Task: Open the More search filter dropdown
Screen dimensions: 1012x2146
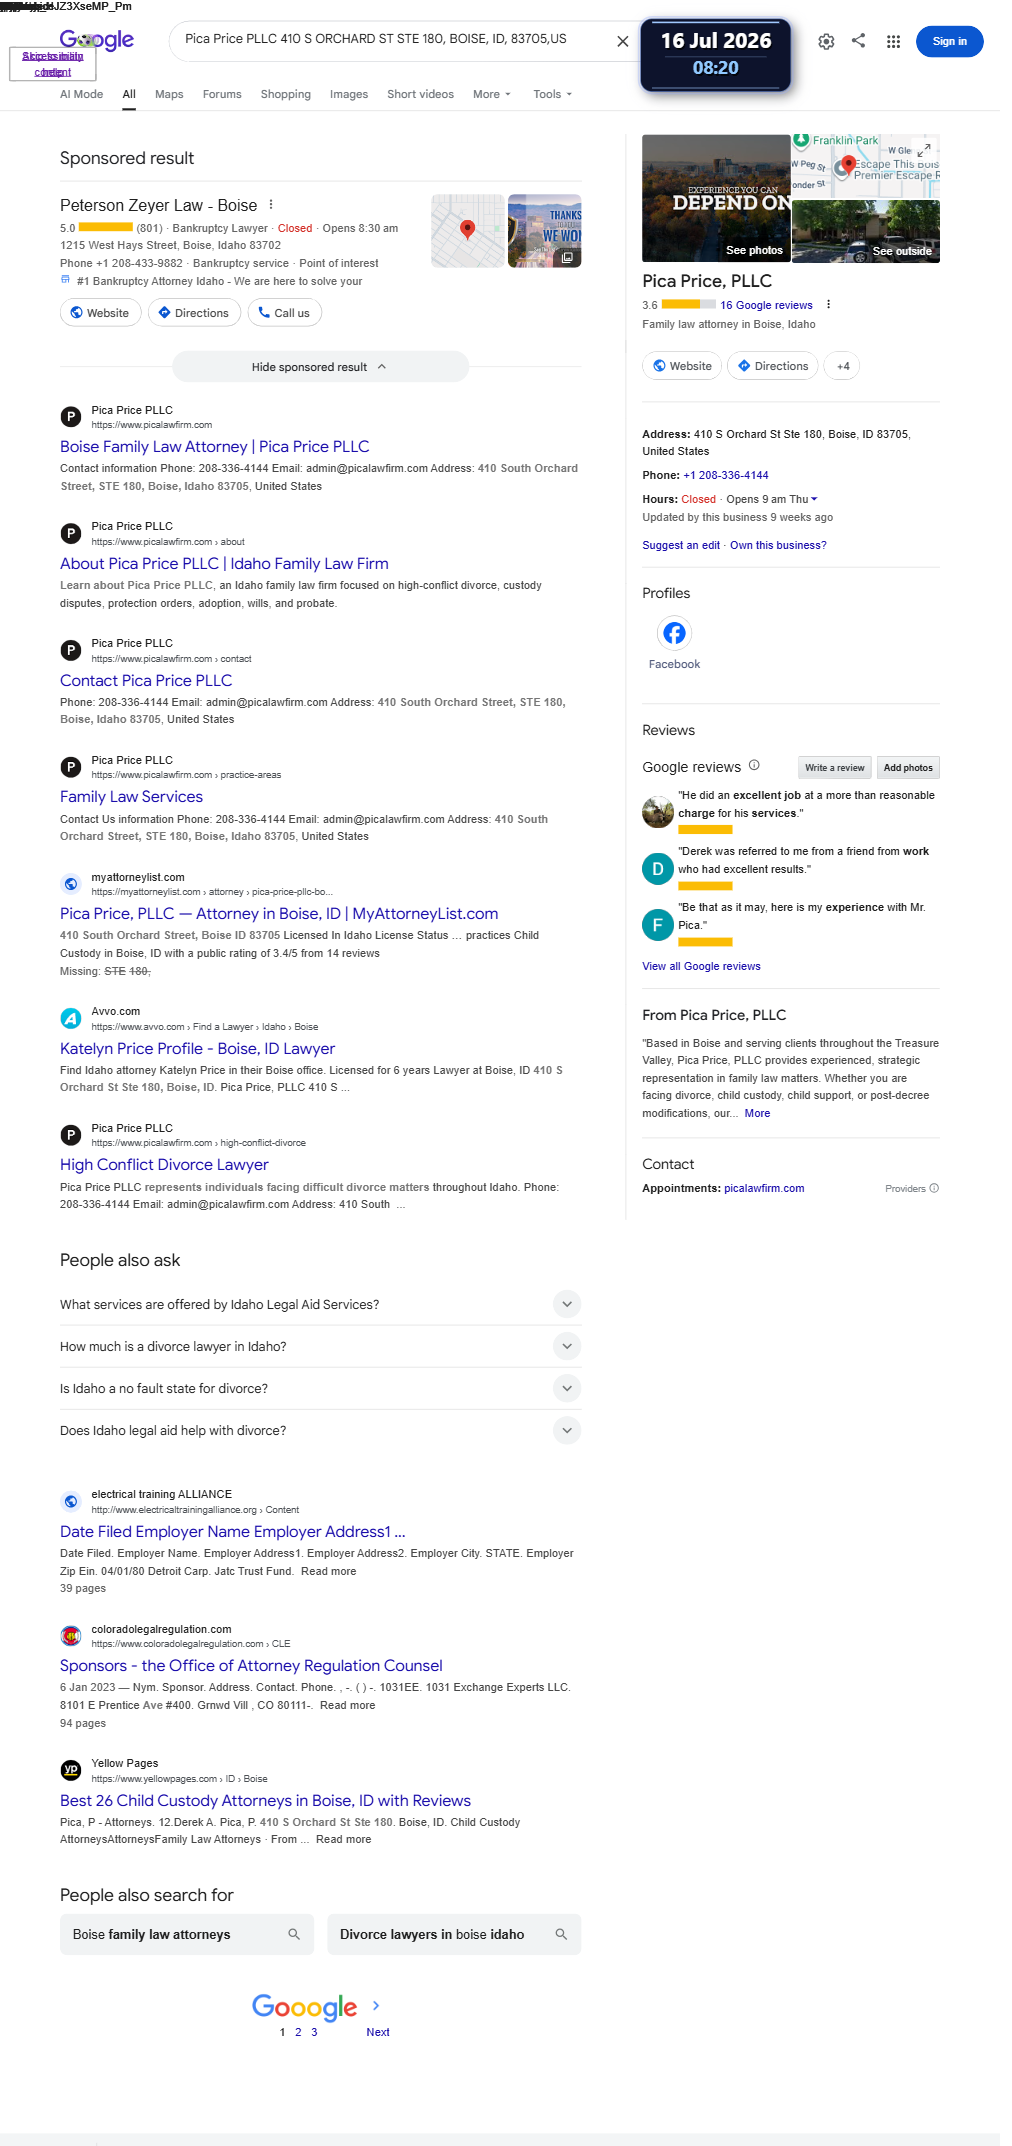Action: coord(491,94)
